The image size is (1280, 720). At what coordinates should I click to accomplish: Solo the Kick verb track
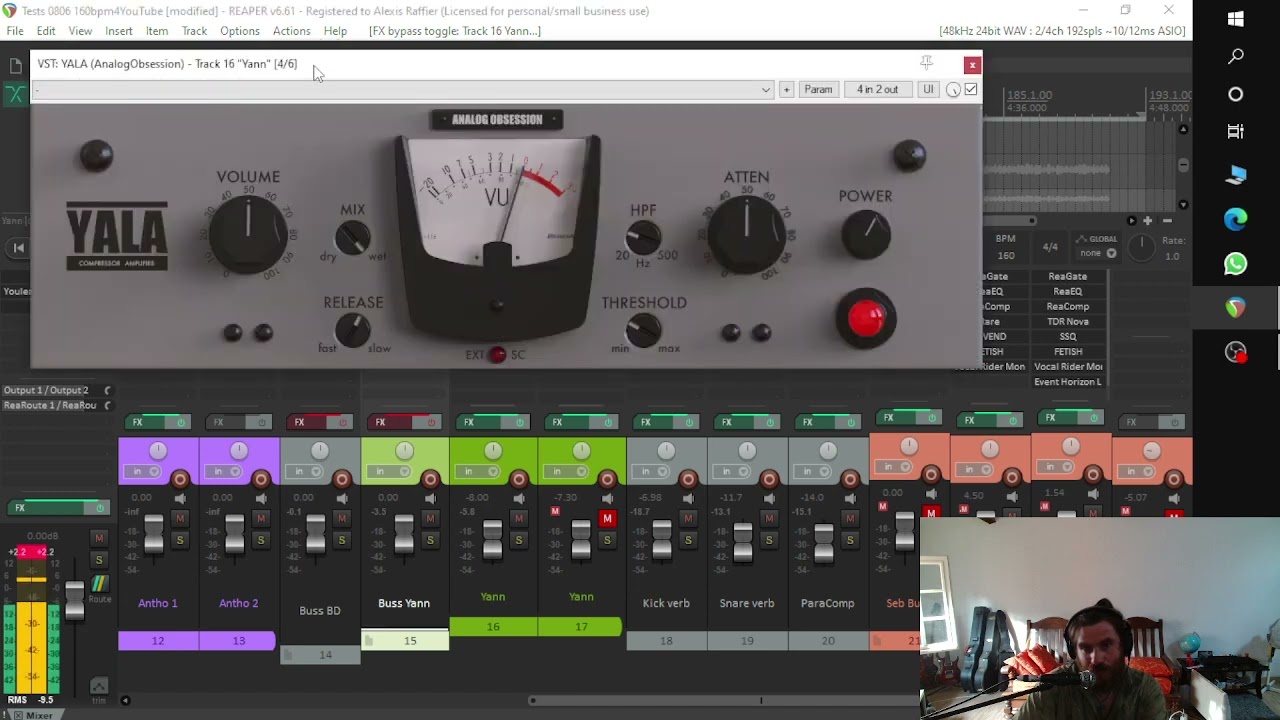pos(688,540)
